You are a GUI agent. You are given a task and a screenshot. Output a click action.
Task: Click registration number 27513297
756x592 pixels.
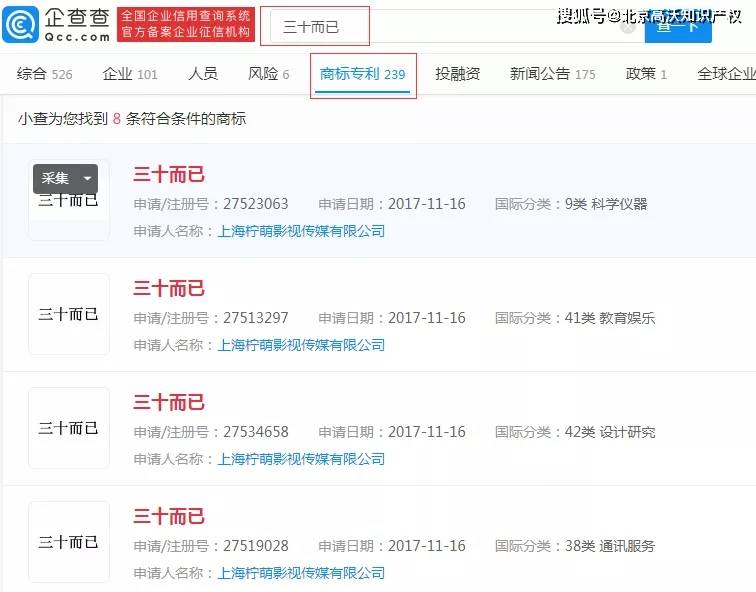tap(256, 318)
